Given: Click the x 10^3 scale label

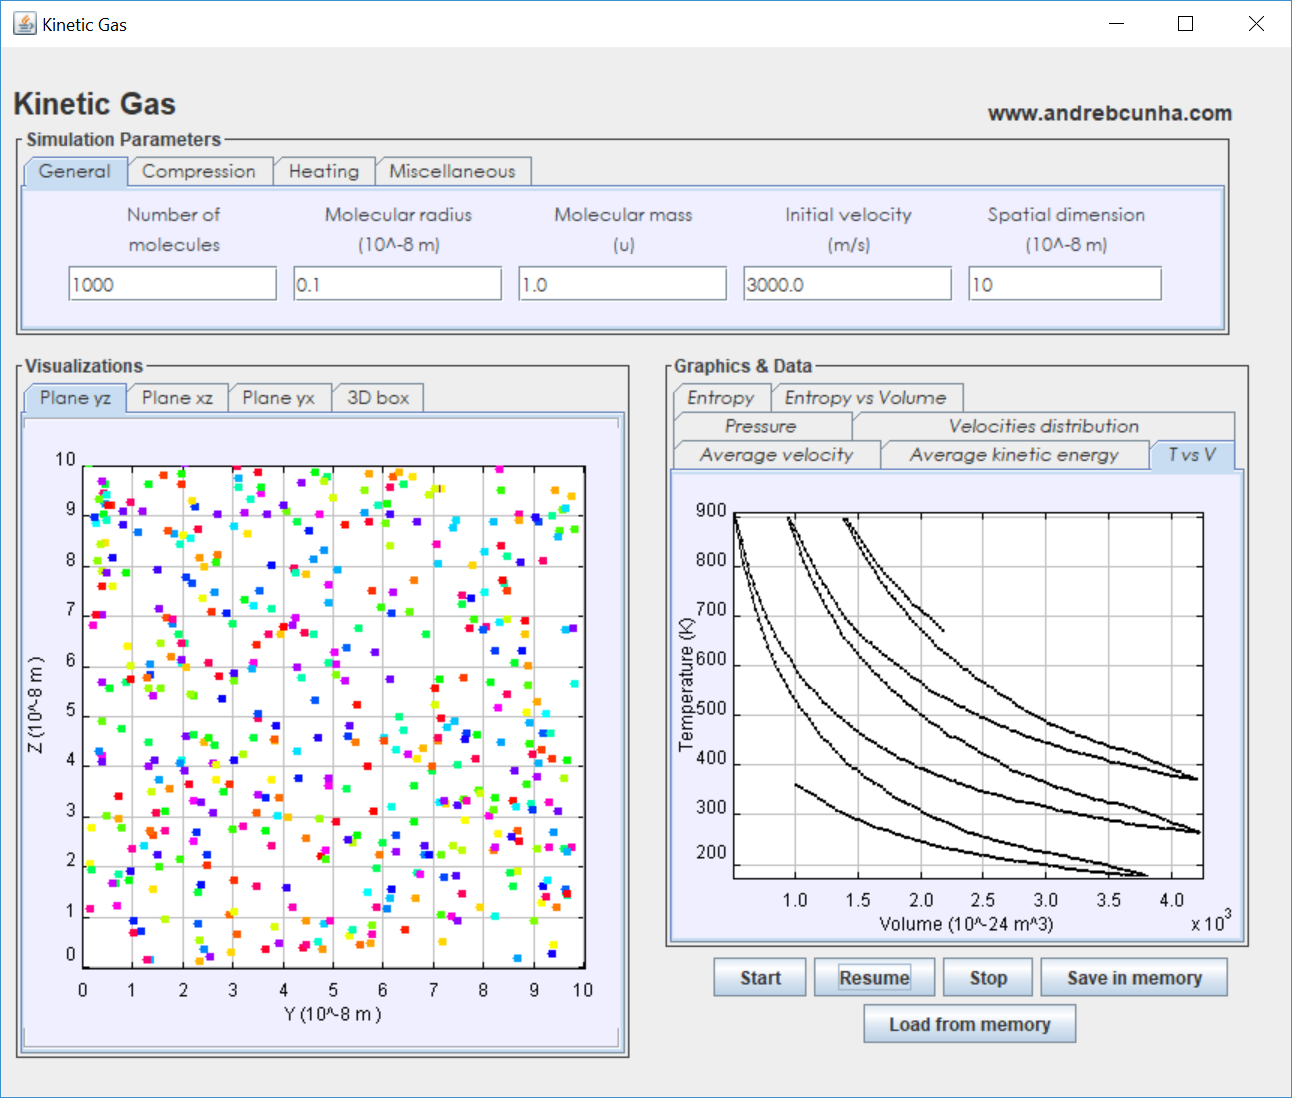Looking at the screenshot, I should click(1211, 921).
